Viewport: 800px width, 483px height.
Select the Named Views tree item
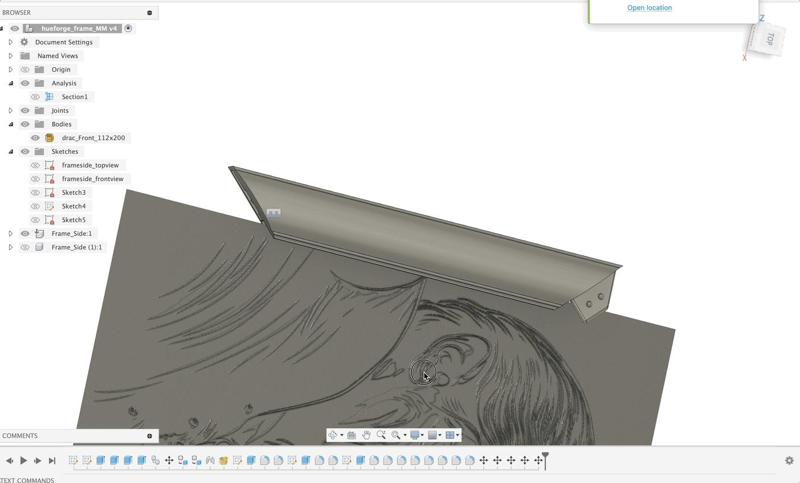coord(58,56)
